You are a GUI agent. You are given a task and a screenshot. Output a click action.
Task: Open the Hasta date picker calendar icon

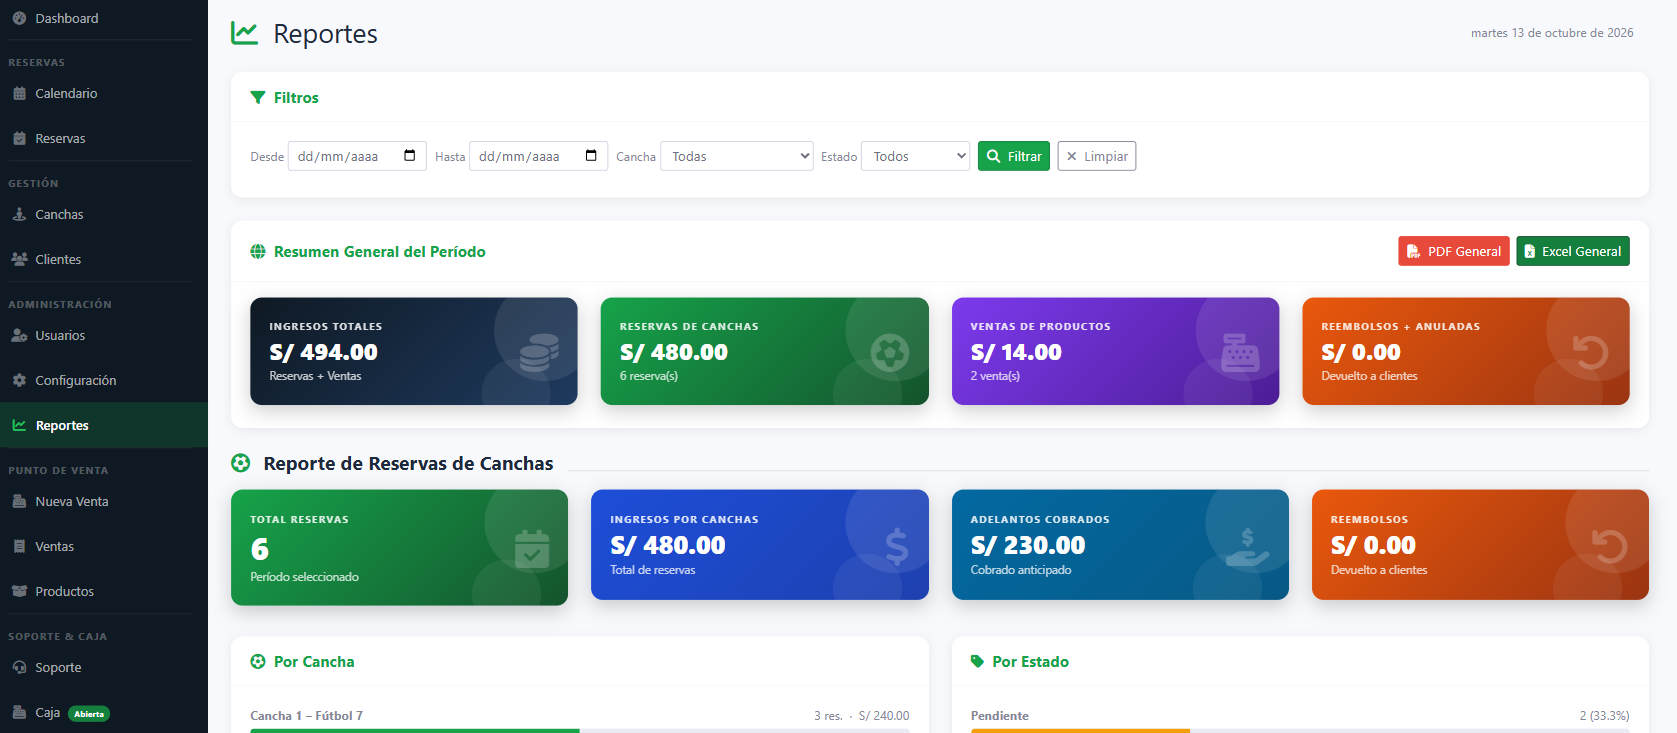point(591,156)
